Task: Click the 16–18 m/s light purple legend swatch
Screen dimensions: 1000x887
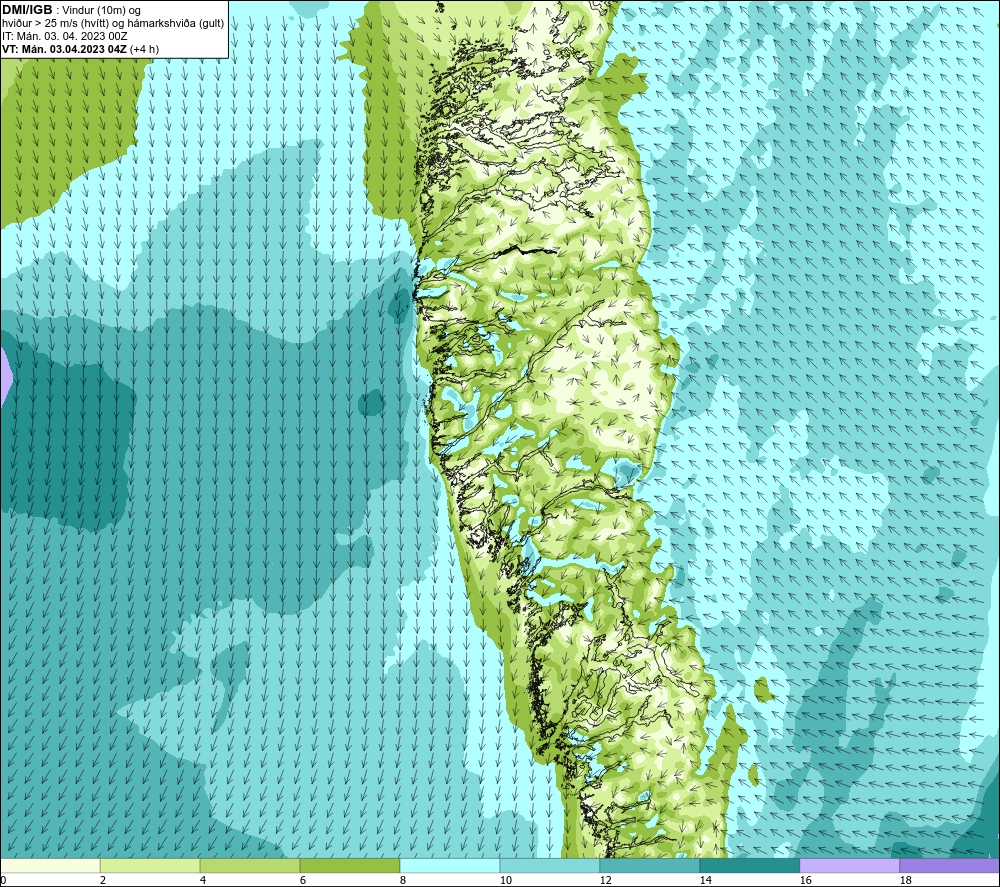Action: pyautogui.click(x=849, y=865)
